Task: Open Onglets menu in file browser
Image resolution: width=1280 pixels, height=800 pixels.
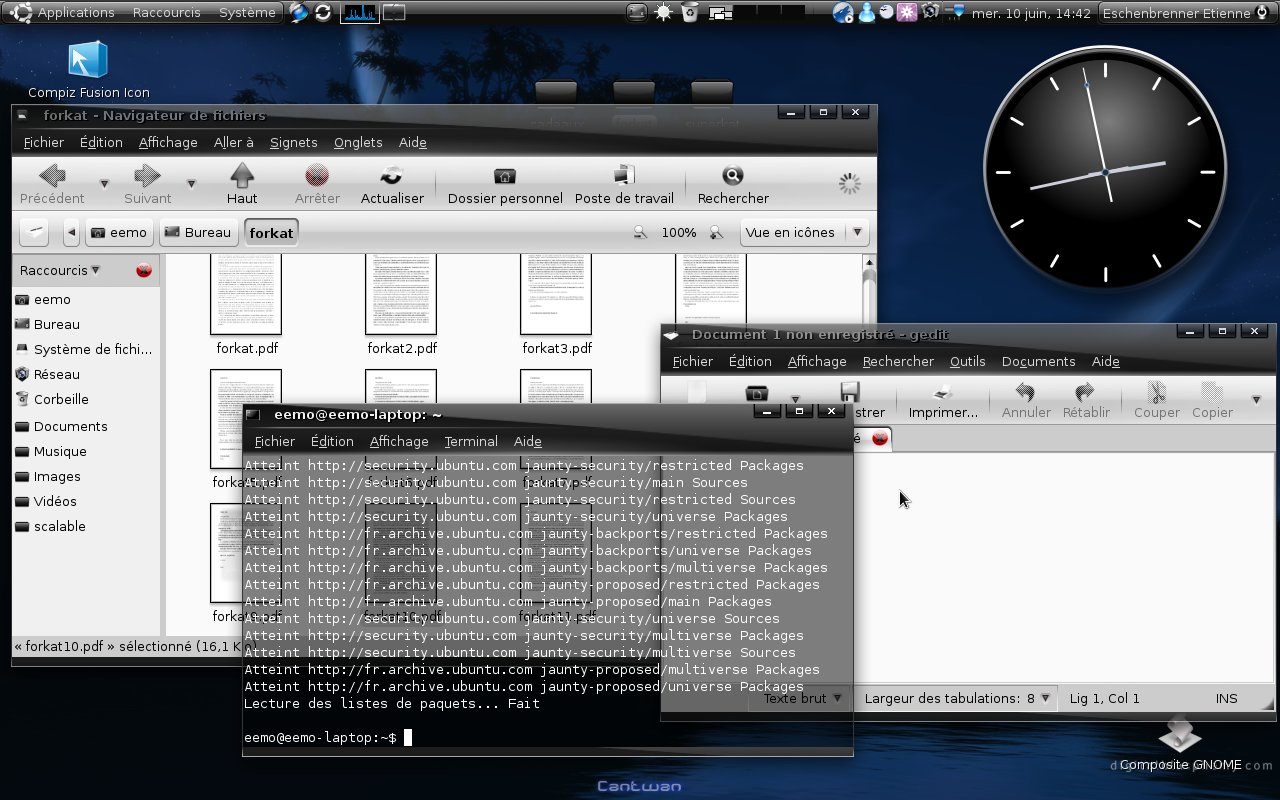Action: (x=358, y=142)
